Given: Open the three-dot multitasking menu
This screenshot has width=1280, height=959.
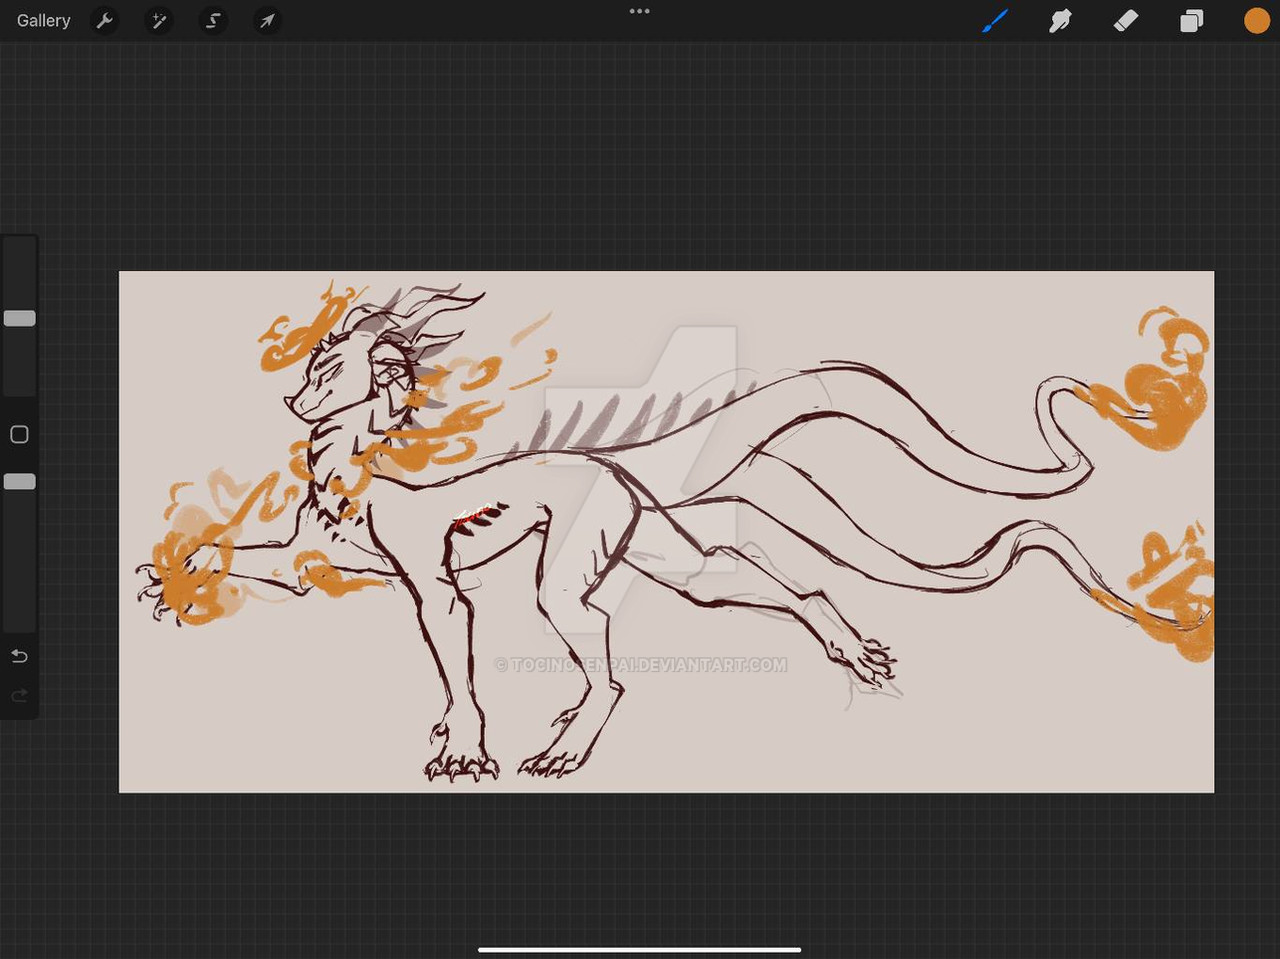Looking at the screenshot, I should [x=640, y=11].
